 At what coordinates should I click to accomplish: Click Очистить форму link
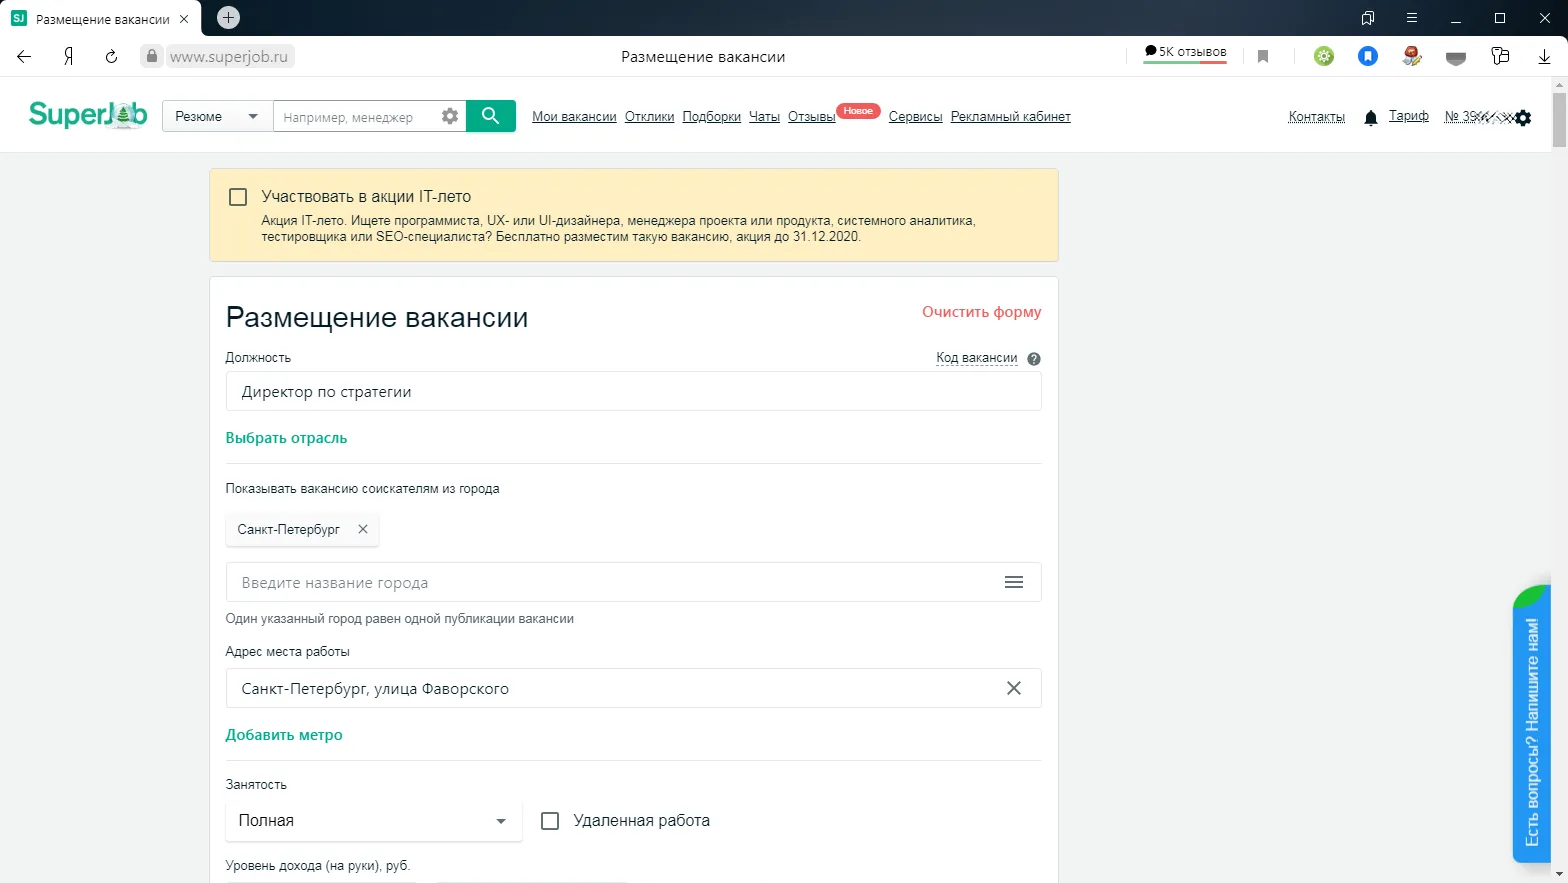pyautogui.click(x=982, y=312)
